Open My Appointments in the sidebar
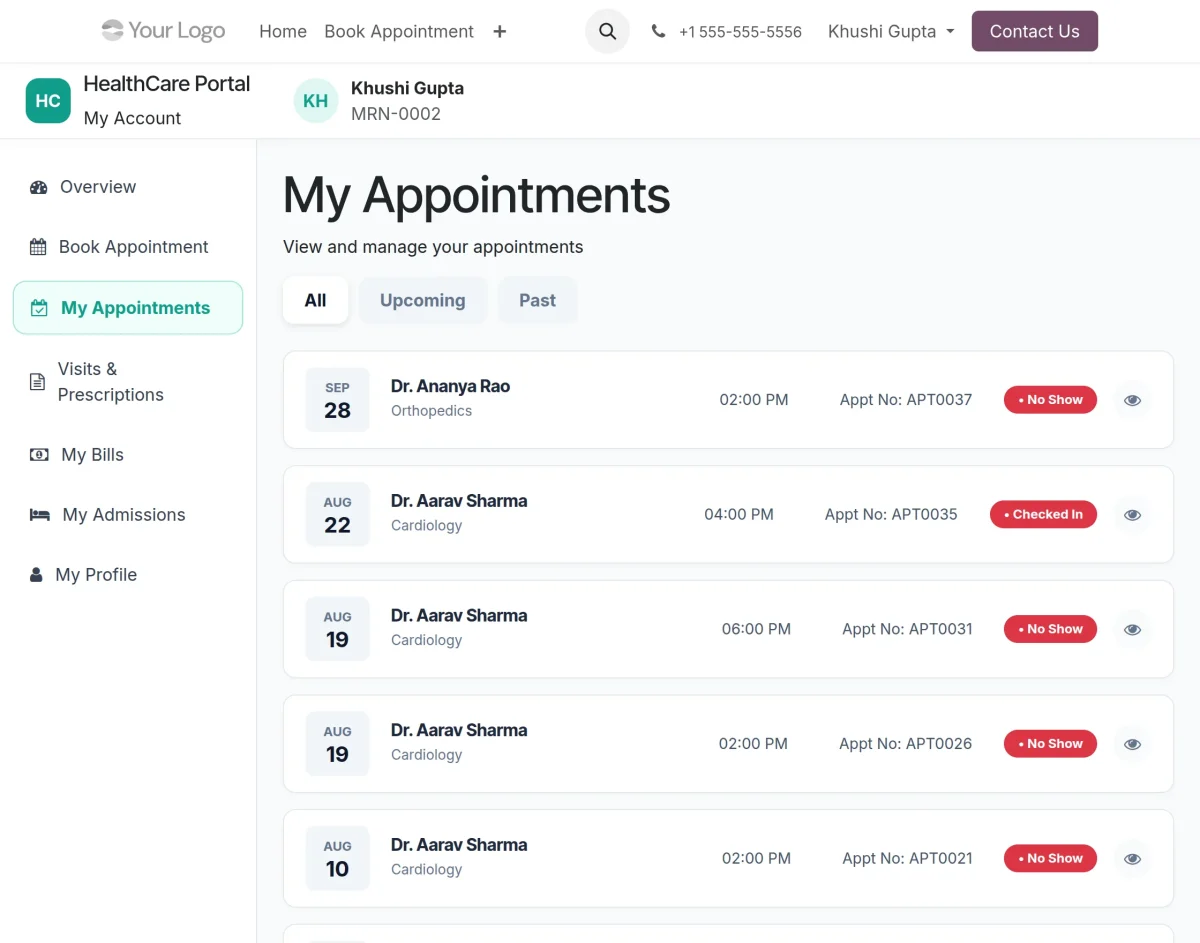Image resolution: width=1200 pixels, height=943 pixels. point(128,308)
